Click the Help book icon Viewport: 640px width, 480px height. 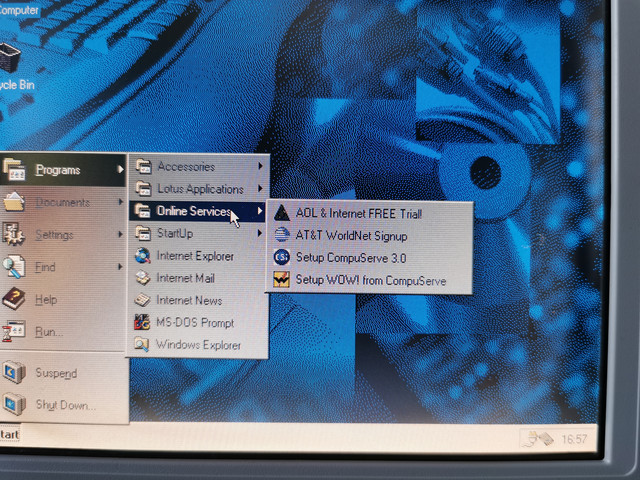click(x=13, y=299)
